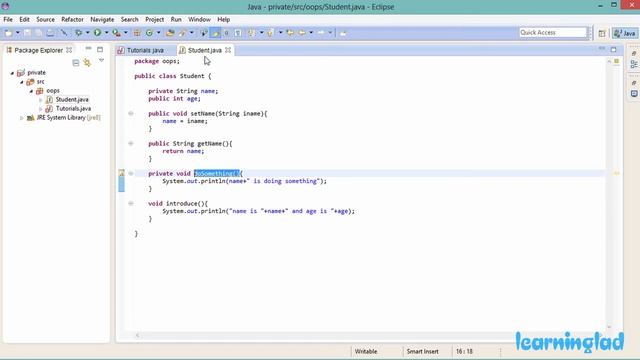Image resolution: width=640 pixels, height=360 pixels.
Task: Click the Package Explorer tab title
Action: pos(38,50)
